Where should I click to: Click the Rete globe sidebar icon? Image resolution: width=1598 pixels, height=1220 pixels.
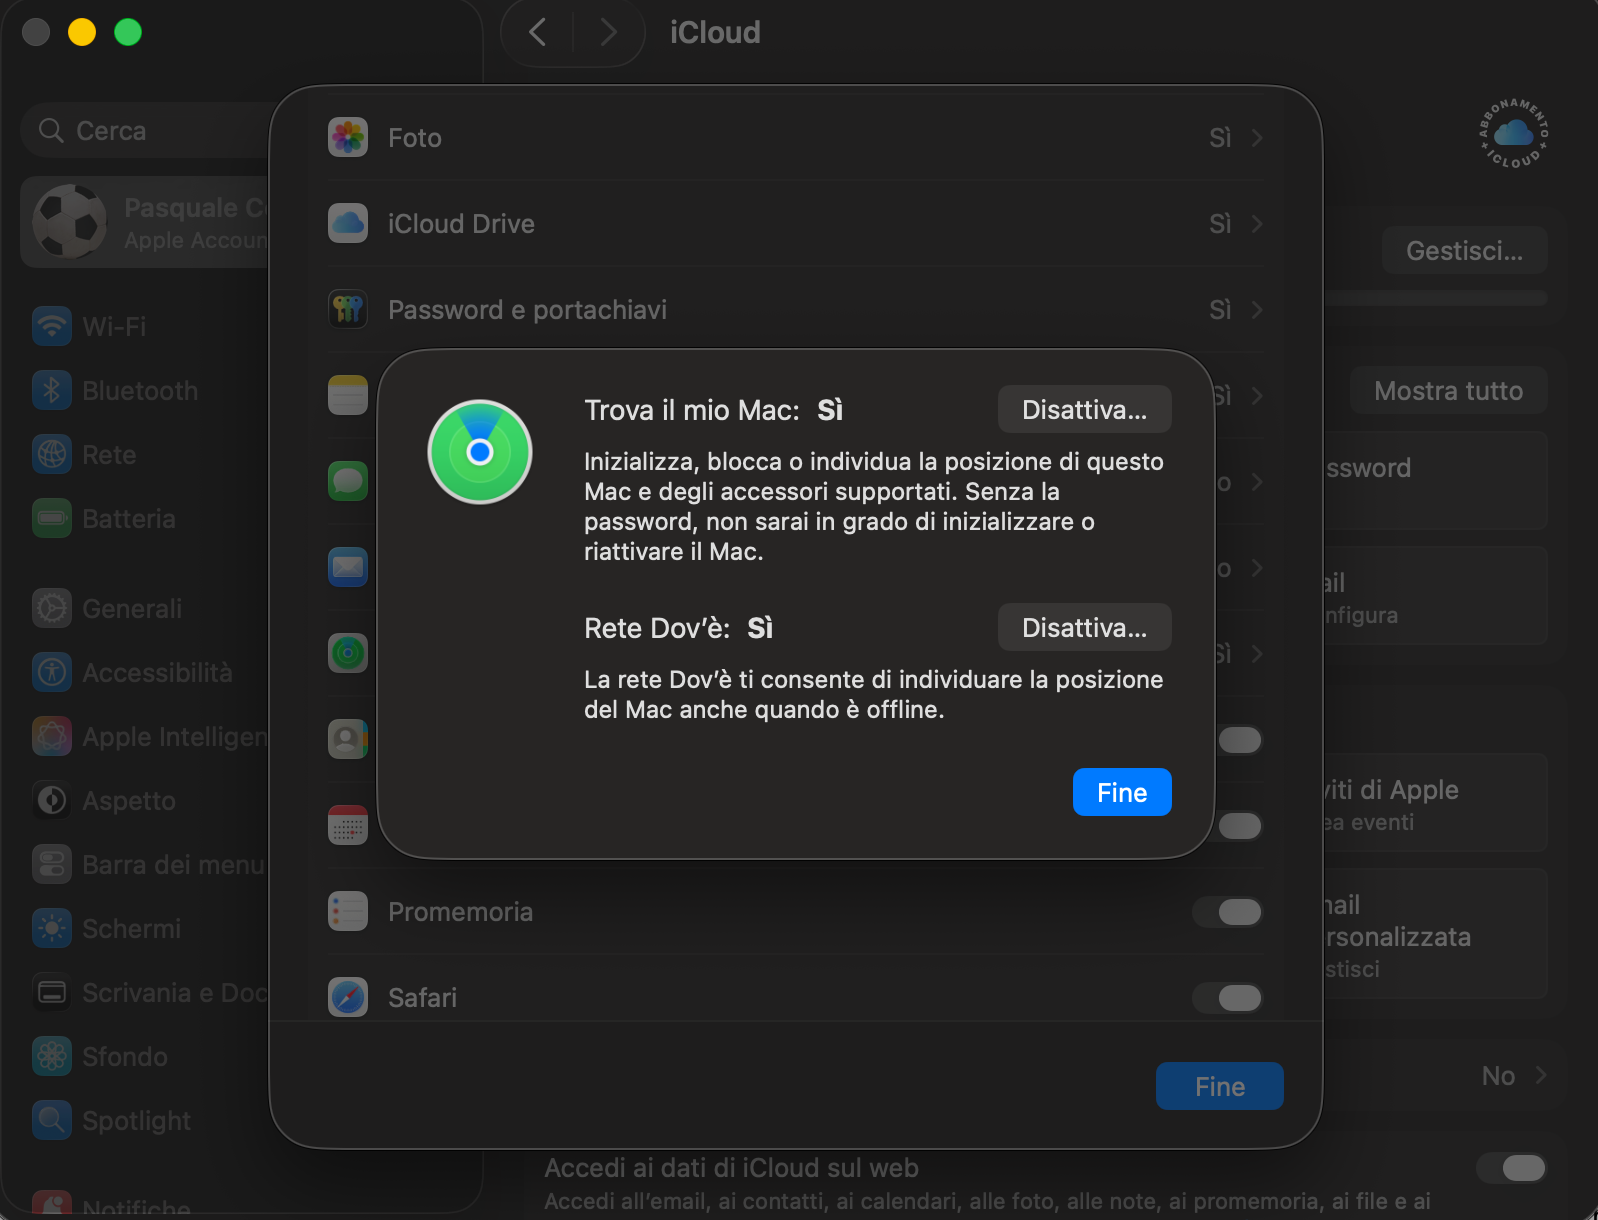[52, 454]
